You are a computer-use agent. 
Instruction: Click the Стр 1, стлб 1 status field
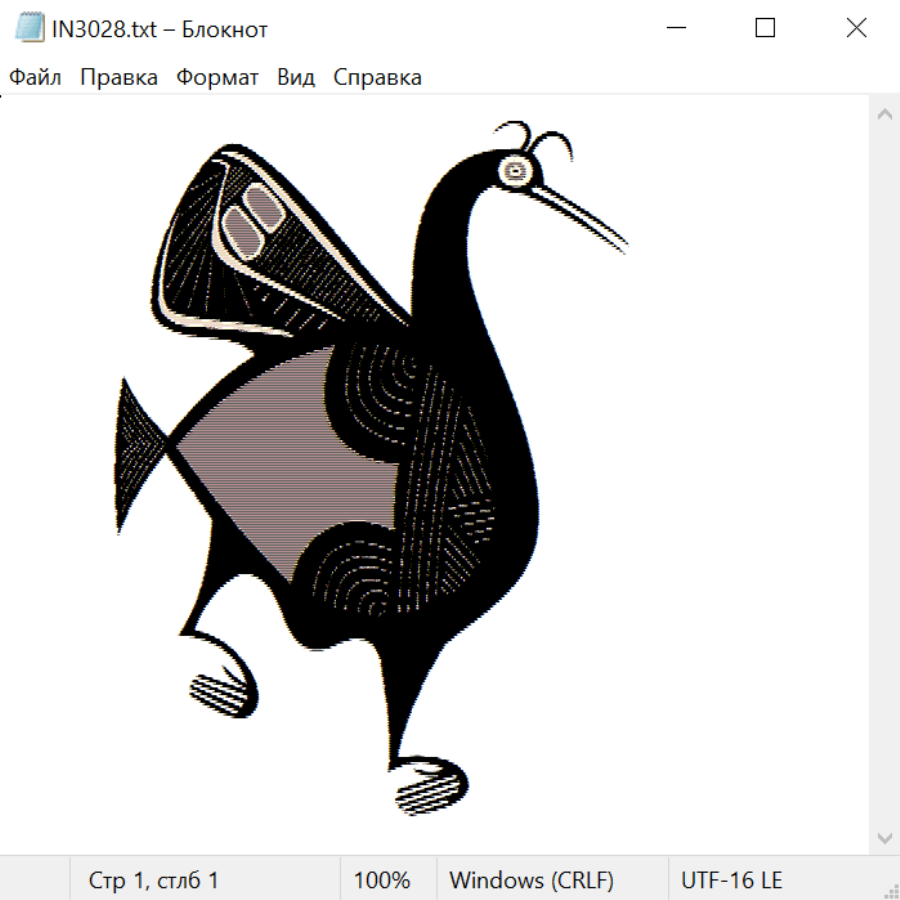pos(154,880)
